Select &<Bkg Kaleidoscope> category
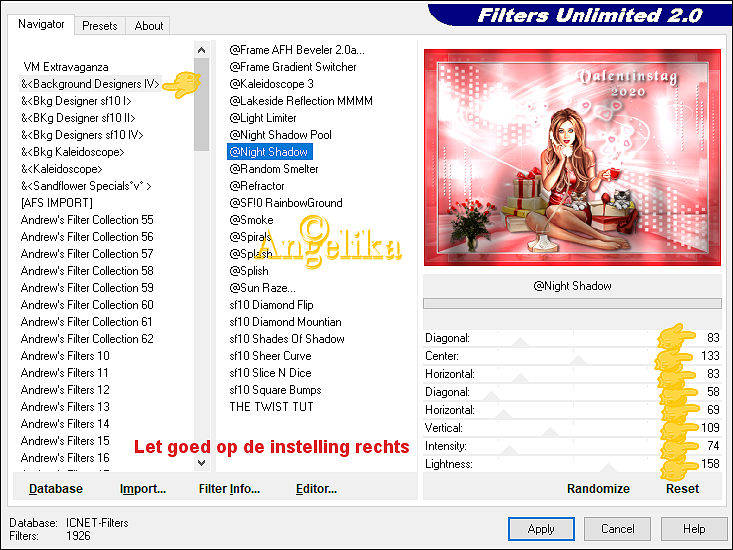The height and width of the screenshot is (550, 733). (x=72, y=152)
